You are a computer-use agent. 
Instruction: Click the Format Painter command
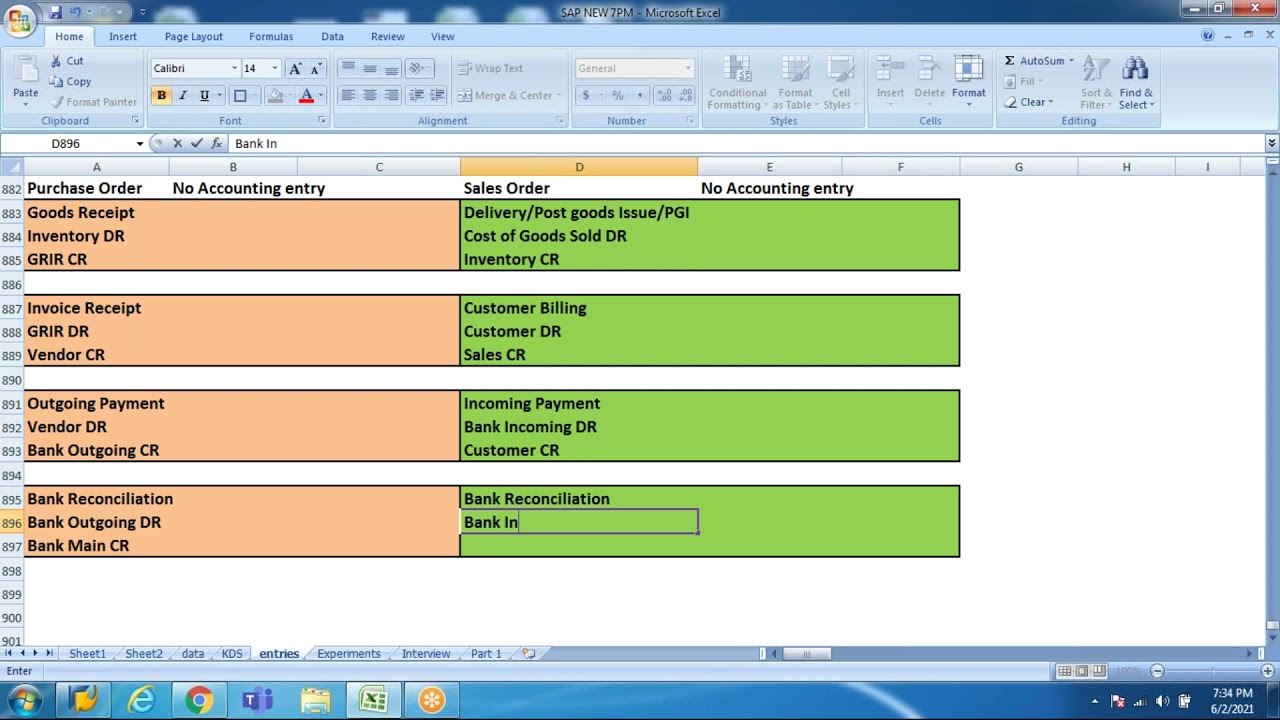(93, 102)
